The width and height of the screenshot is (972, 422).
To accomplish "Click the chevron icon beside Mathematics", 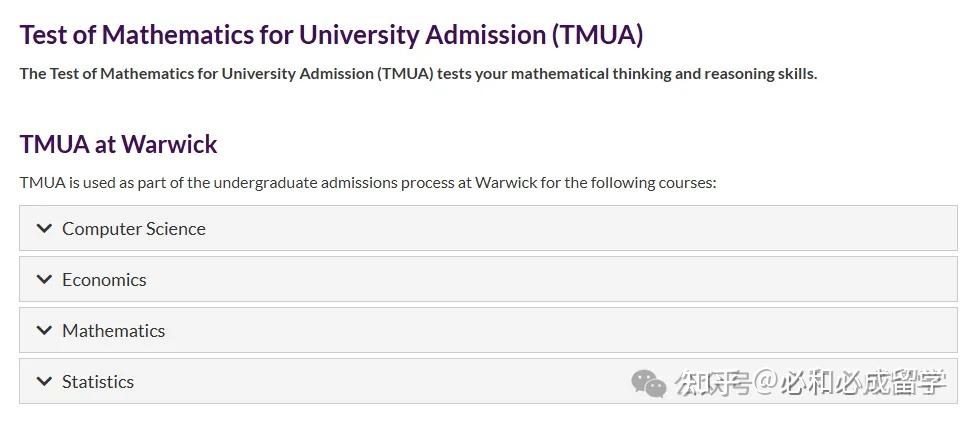I will [x=44, y=330].
